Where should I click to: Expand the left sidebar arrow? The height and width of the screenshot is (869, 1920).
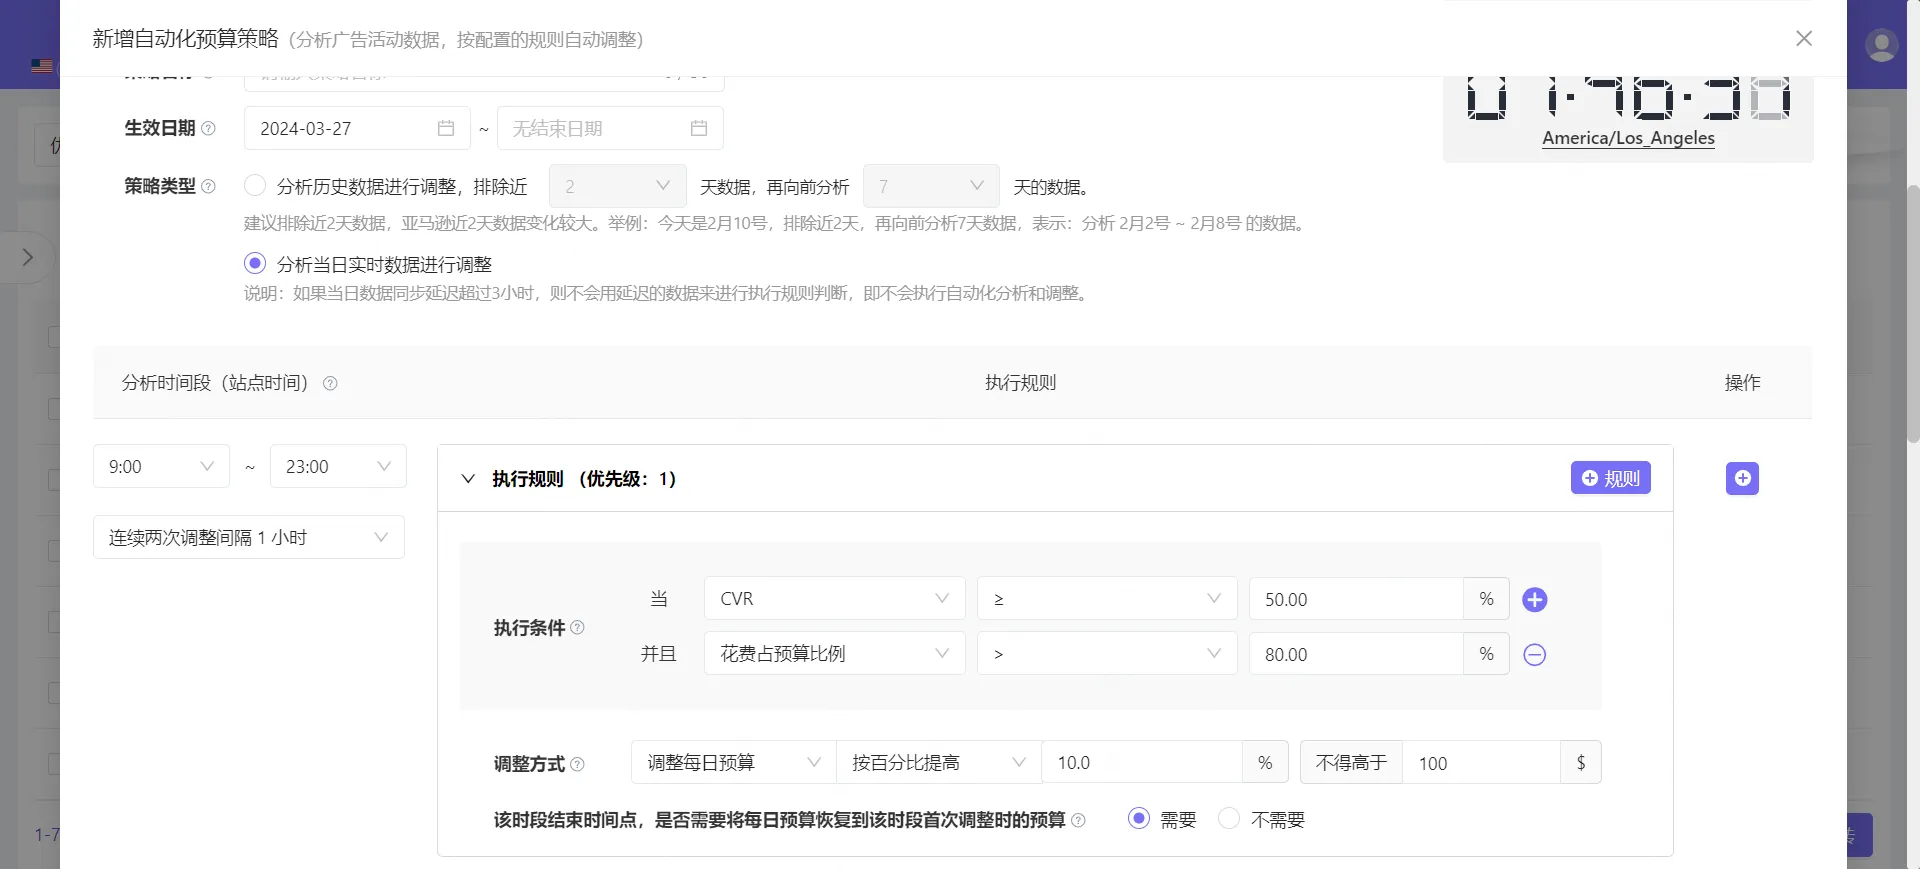click(x=28, y=257)
